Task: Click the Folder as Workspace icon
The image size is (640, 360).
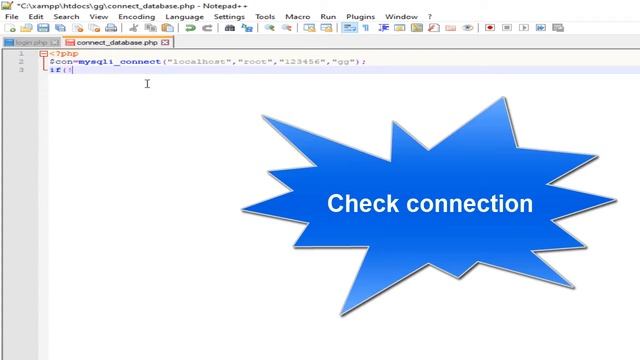Action: pyautogui.click(x=451, y=28)
